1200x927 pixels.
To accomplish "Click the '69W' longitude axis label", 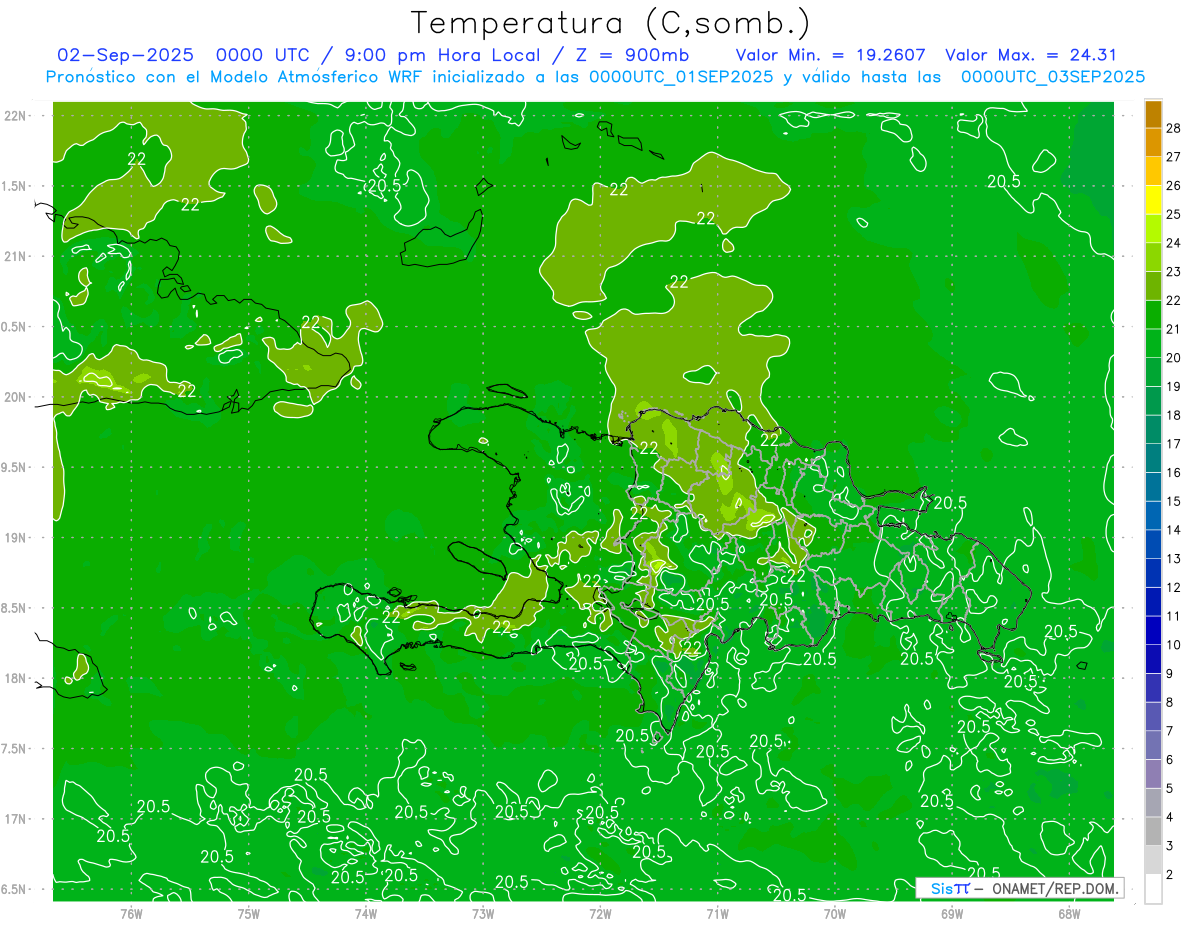I will pyautogui.click(x=952, y=913).
